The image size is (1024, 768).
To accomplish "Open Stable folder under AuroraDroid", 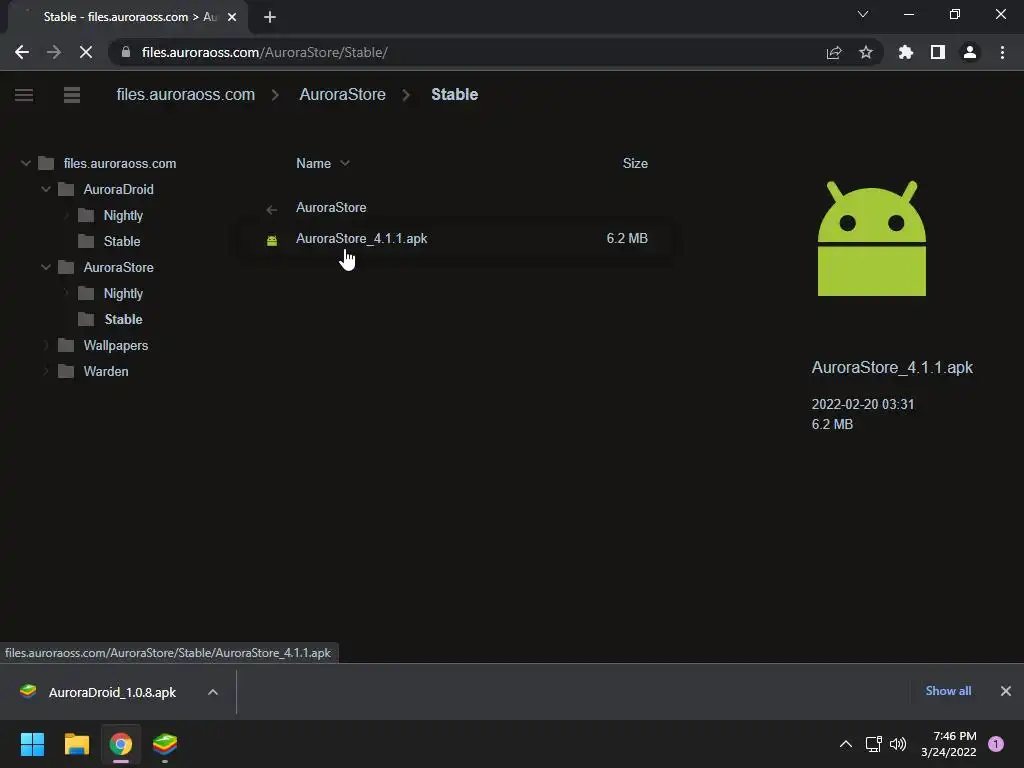I will pyautogui.click(x=121, y=242).
